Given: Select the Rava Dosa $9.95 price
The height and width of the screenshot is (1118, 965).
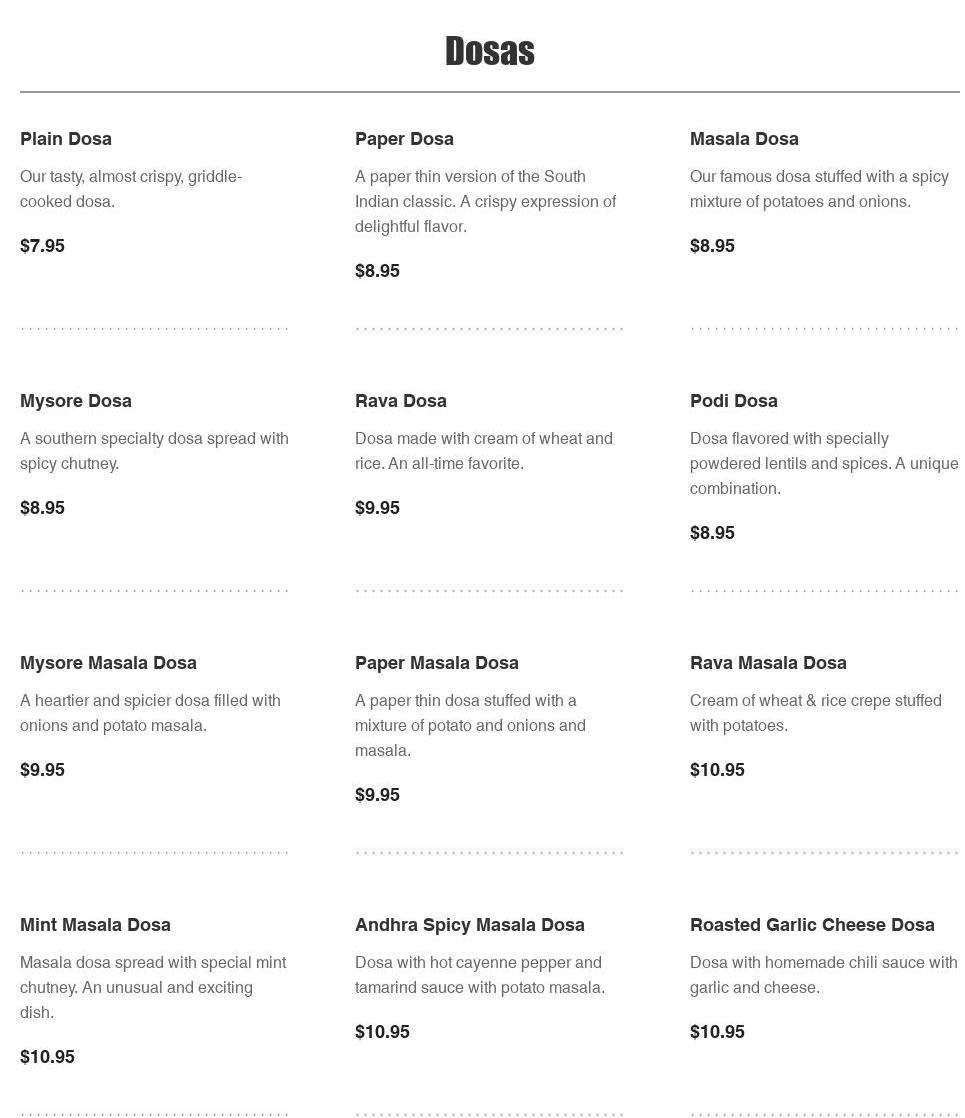Looking at the screenshot, I should coord(377,508).
